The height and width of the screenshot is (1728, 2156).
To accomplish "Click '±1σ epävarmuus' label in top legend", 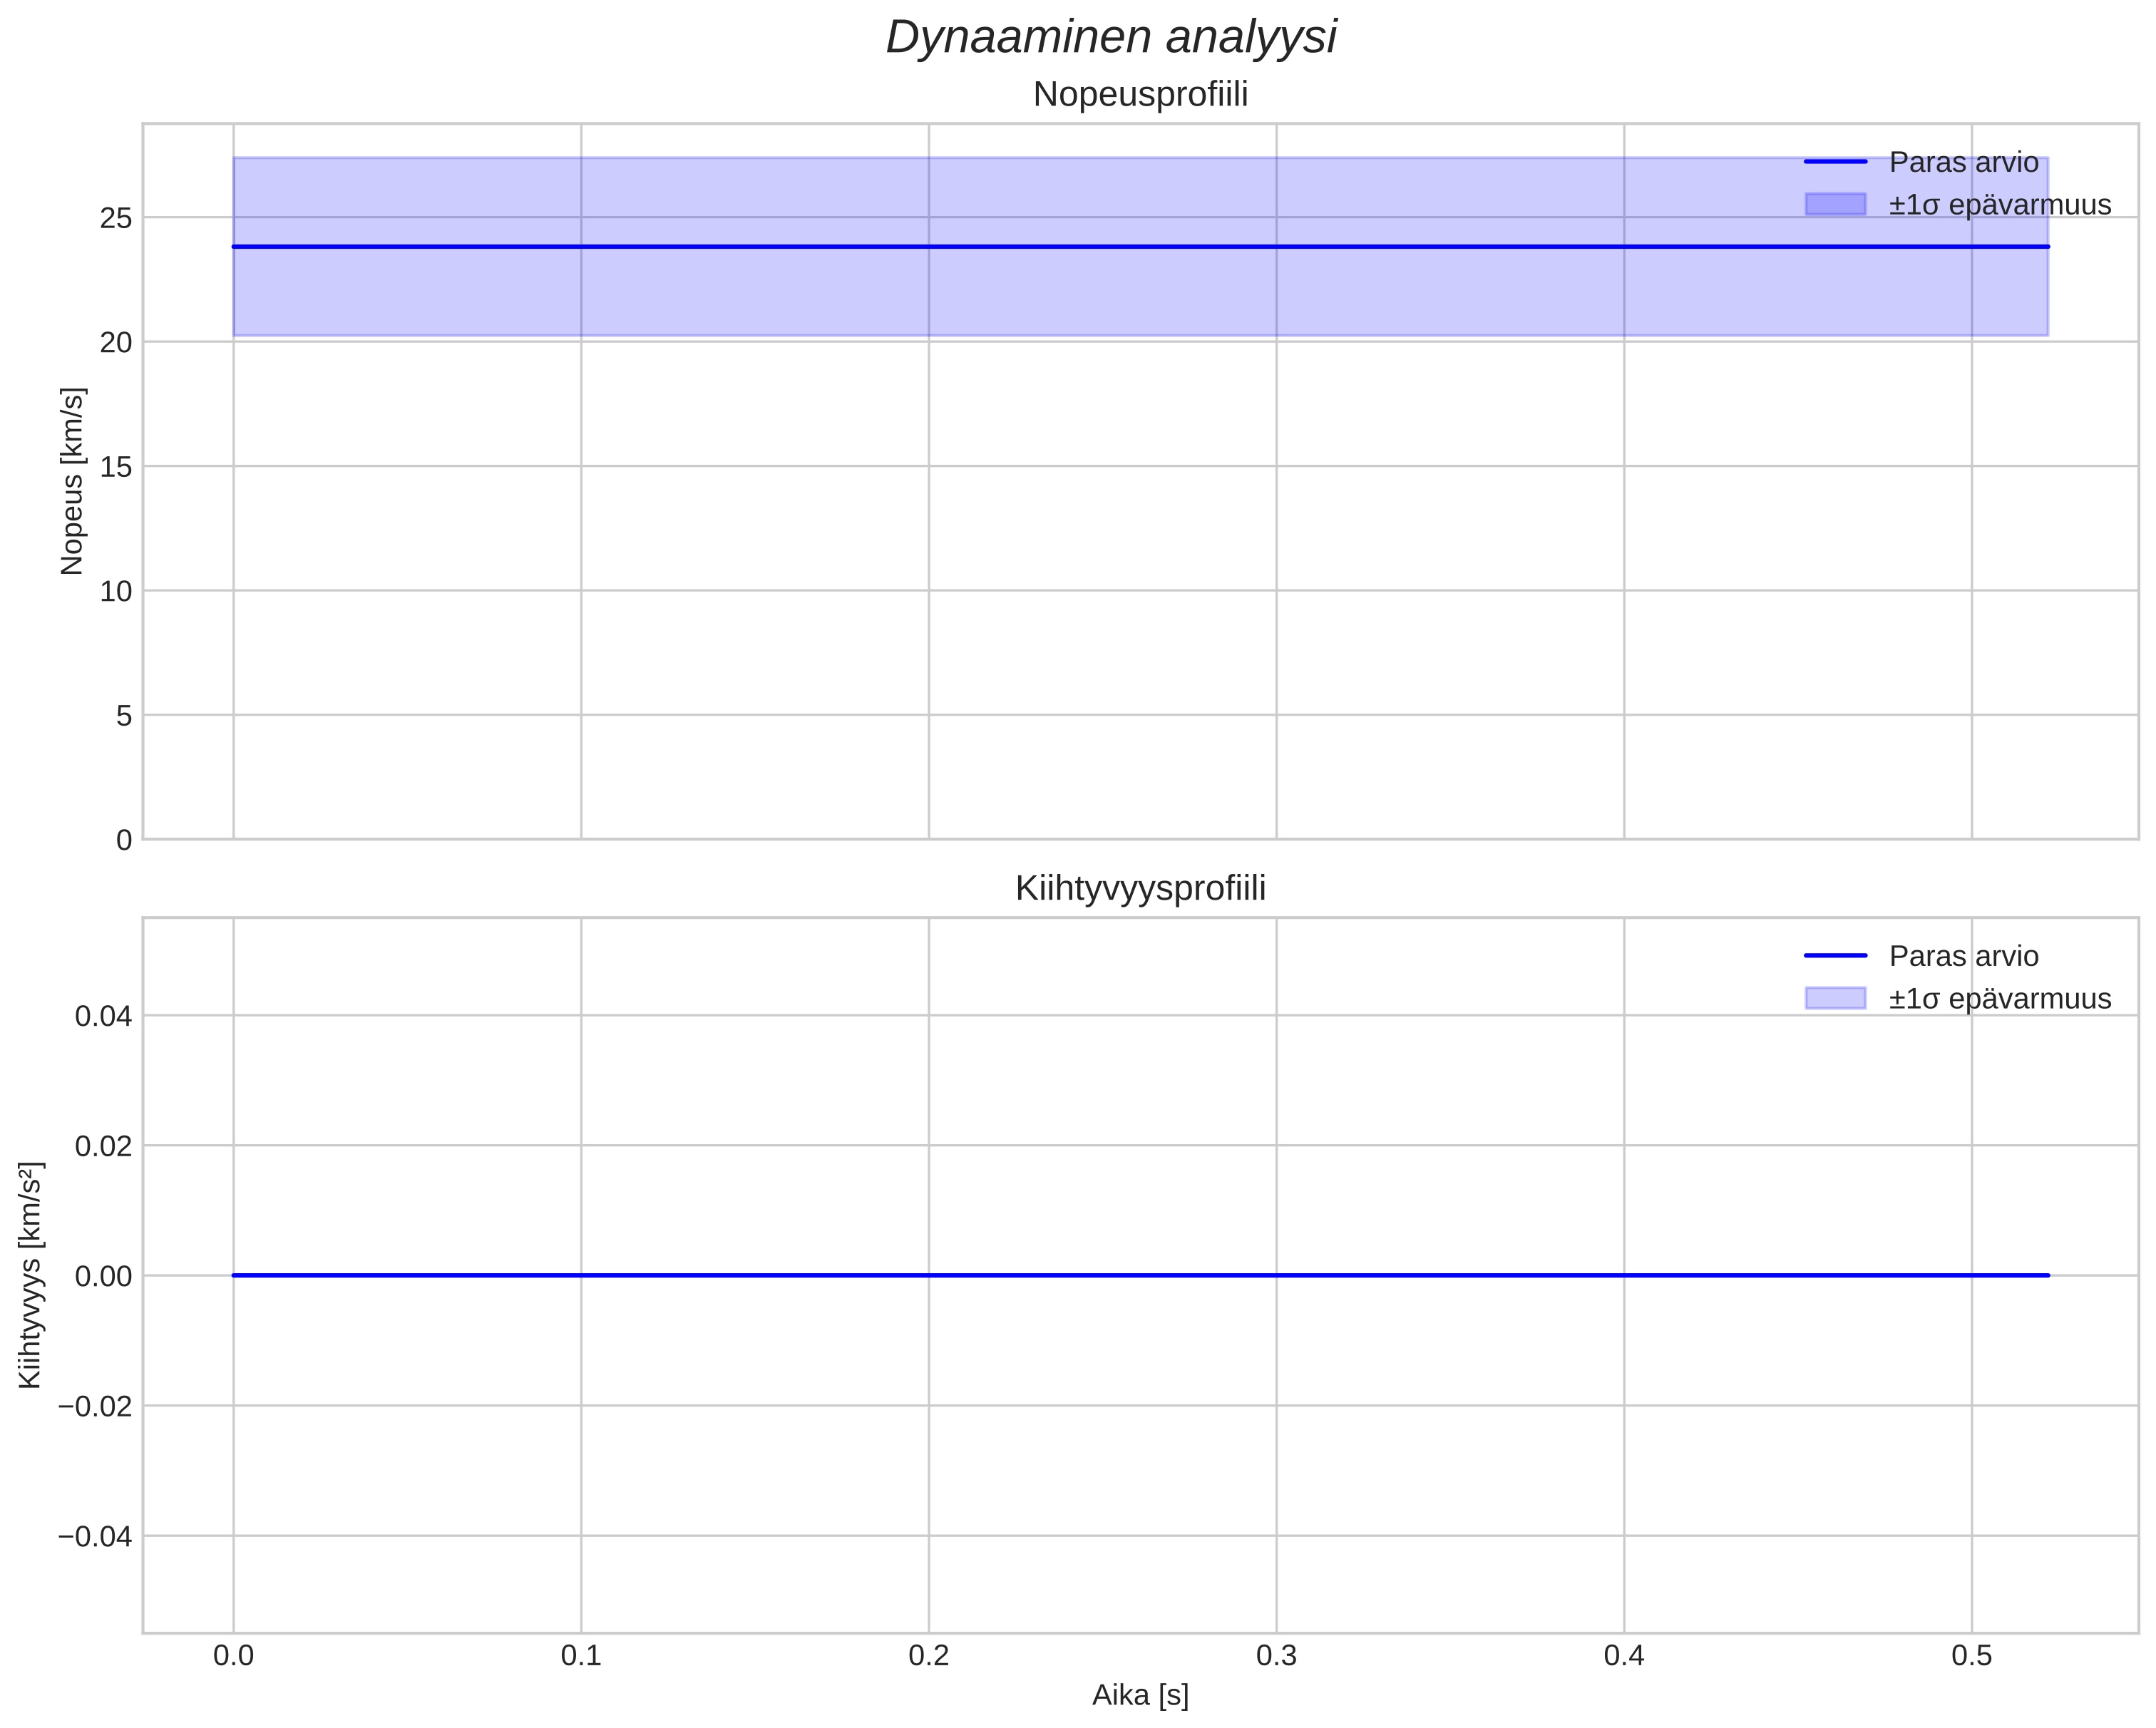I will point(2000,205).
